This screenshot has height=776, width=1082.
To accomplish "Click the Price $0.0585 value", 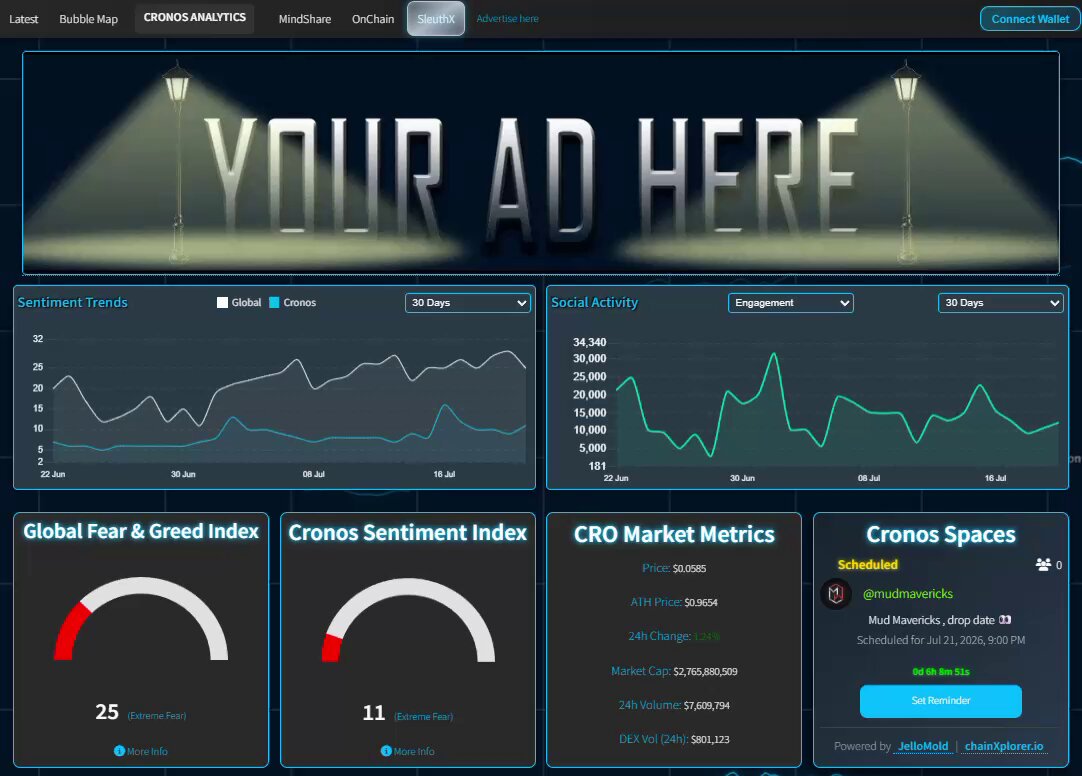I will click(x=689, y=568).
